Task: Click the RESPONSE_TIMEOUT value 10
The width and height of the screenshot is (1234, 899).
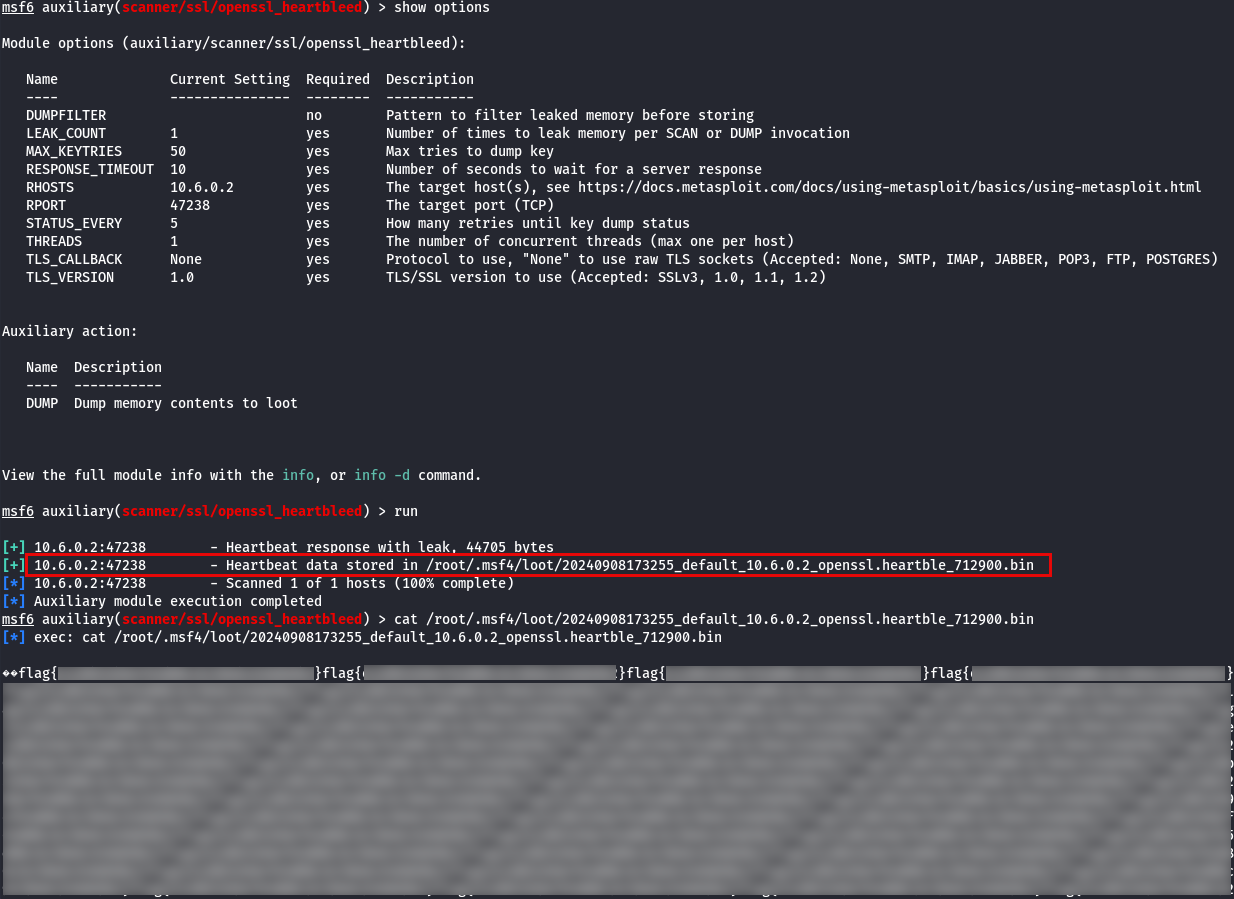Action: (178, 169)
